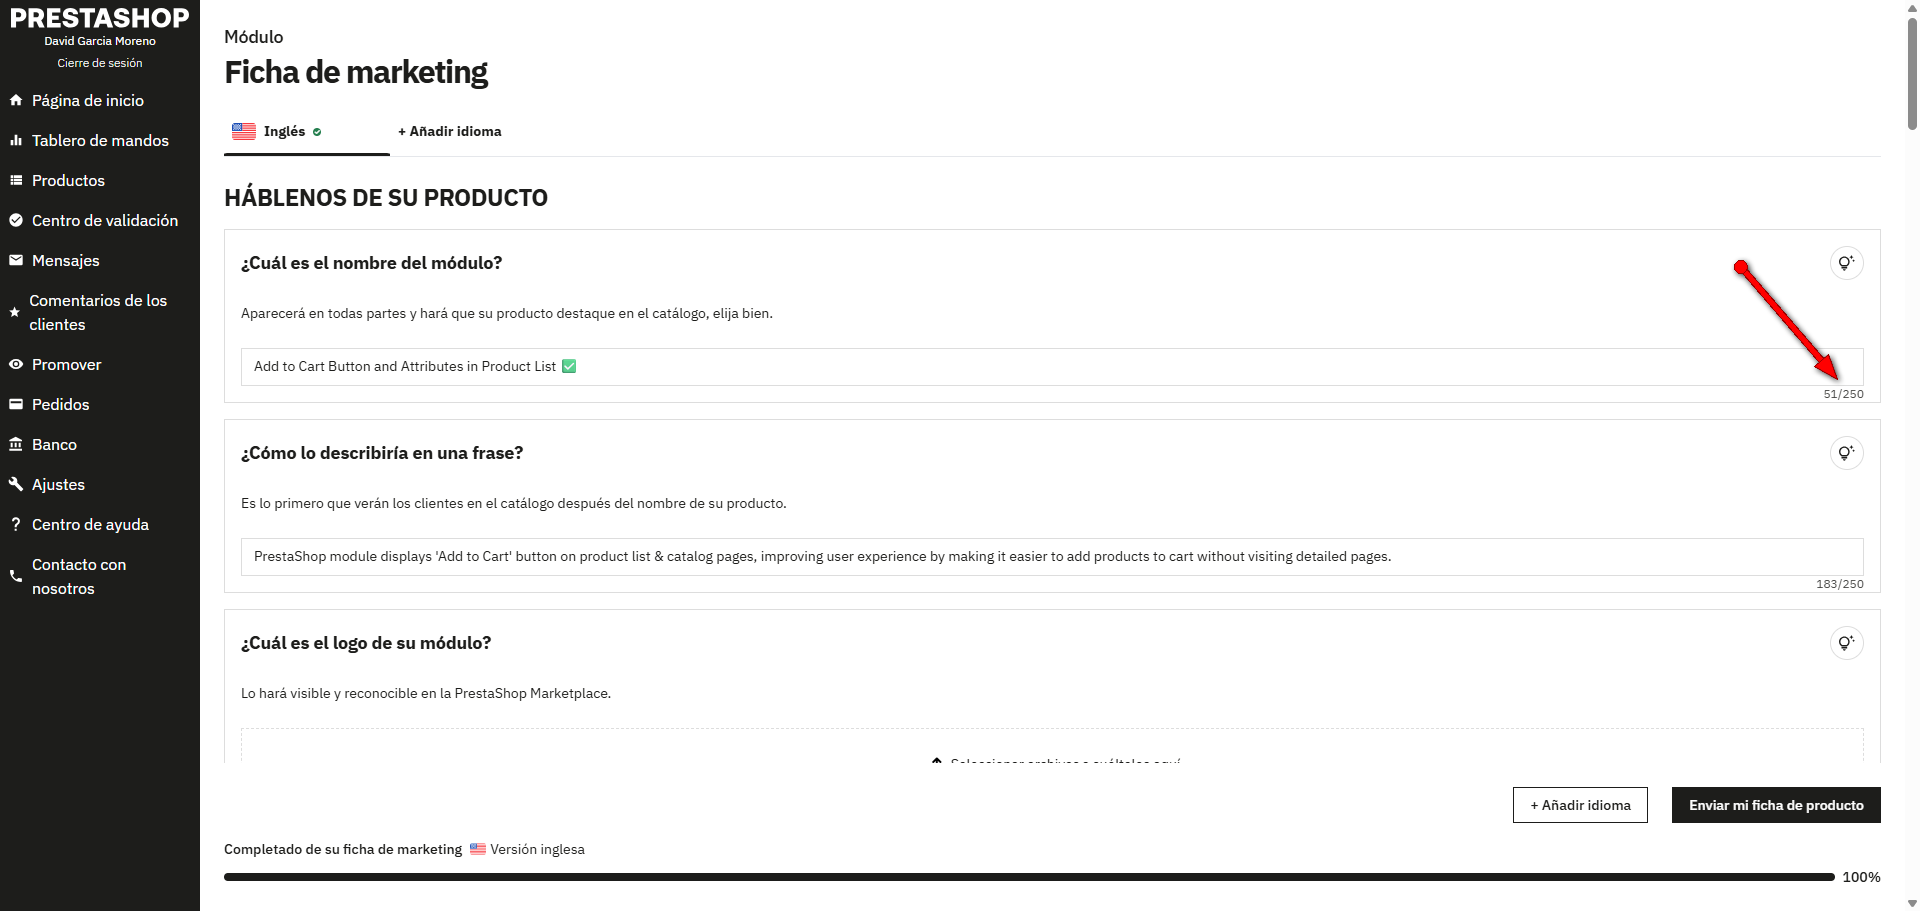This screenshot has width=1920, height=911.
Task: Click the Mensajes envelope icon
Action: point(16,260)
